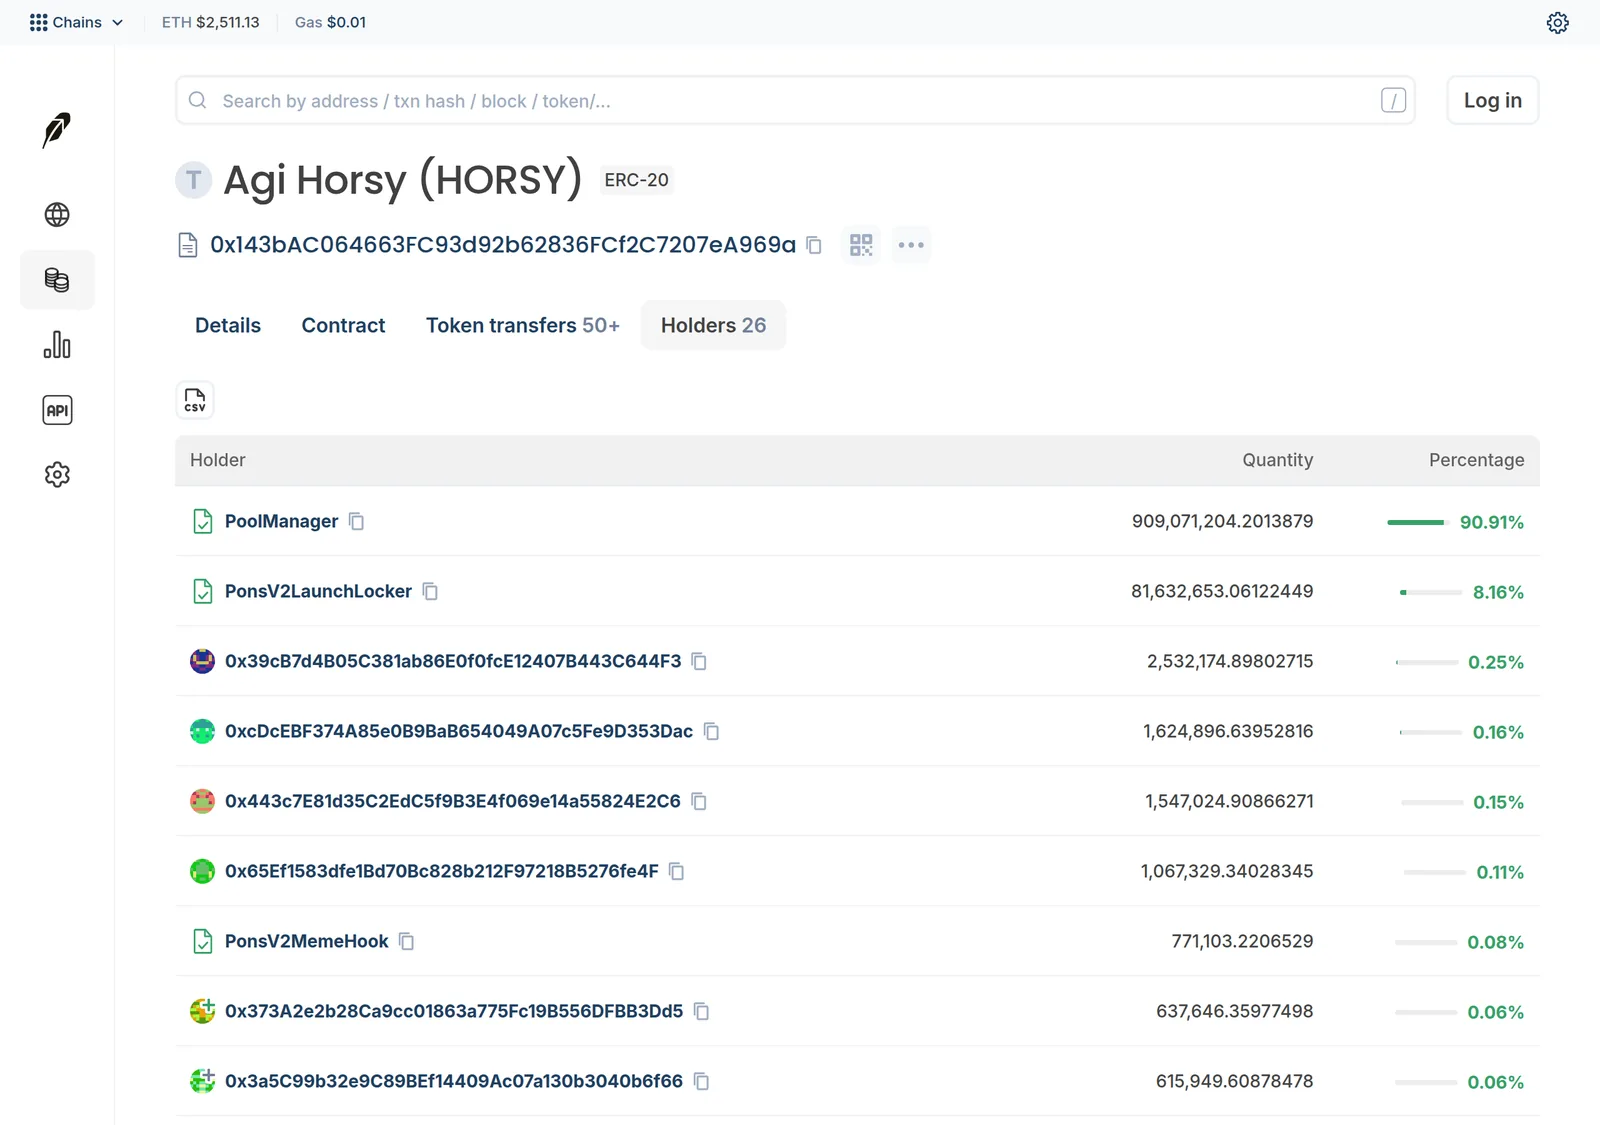Click the PoolManager verified contract icon
1600x1125 pixels.
(202, 521)
